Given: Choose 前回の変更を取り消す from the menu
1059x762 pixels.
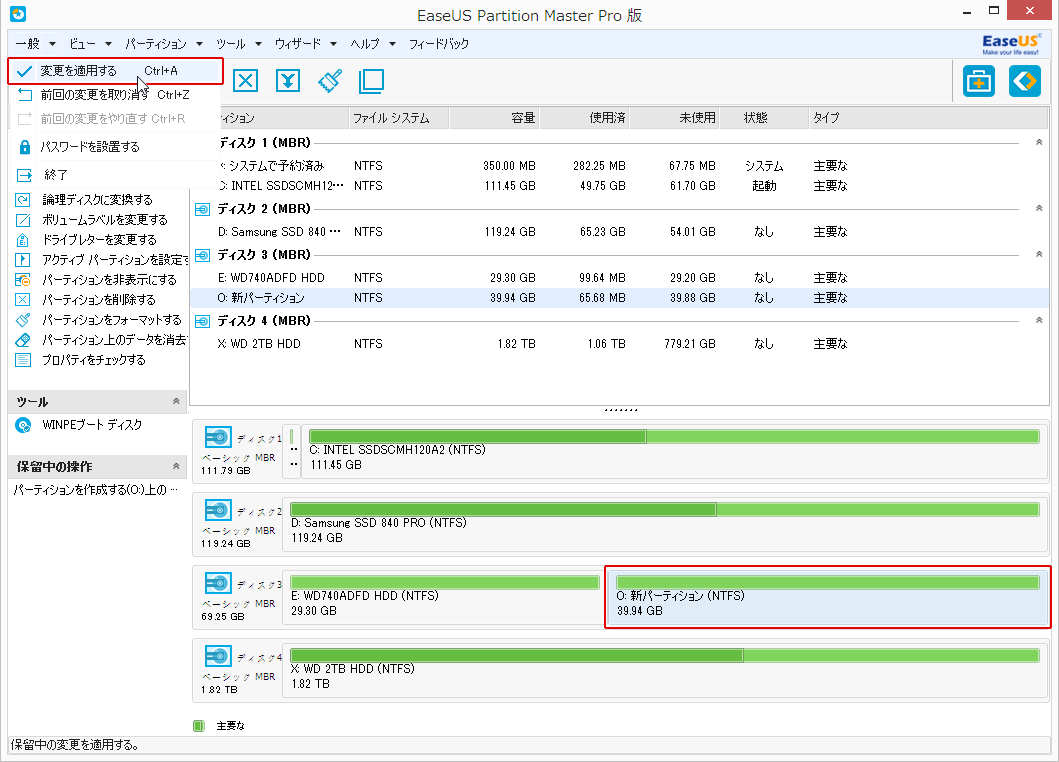Looking at the screenshot, I should tap(115, 95).
